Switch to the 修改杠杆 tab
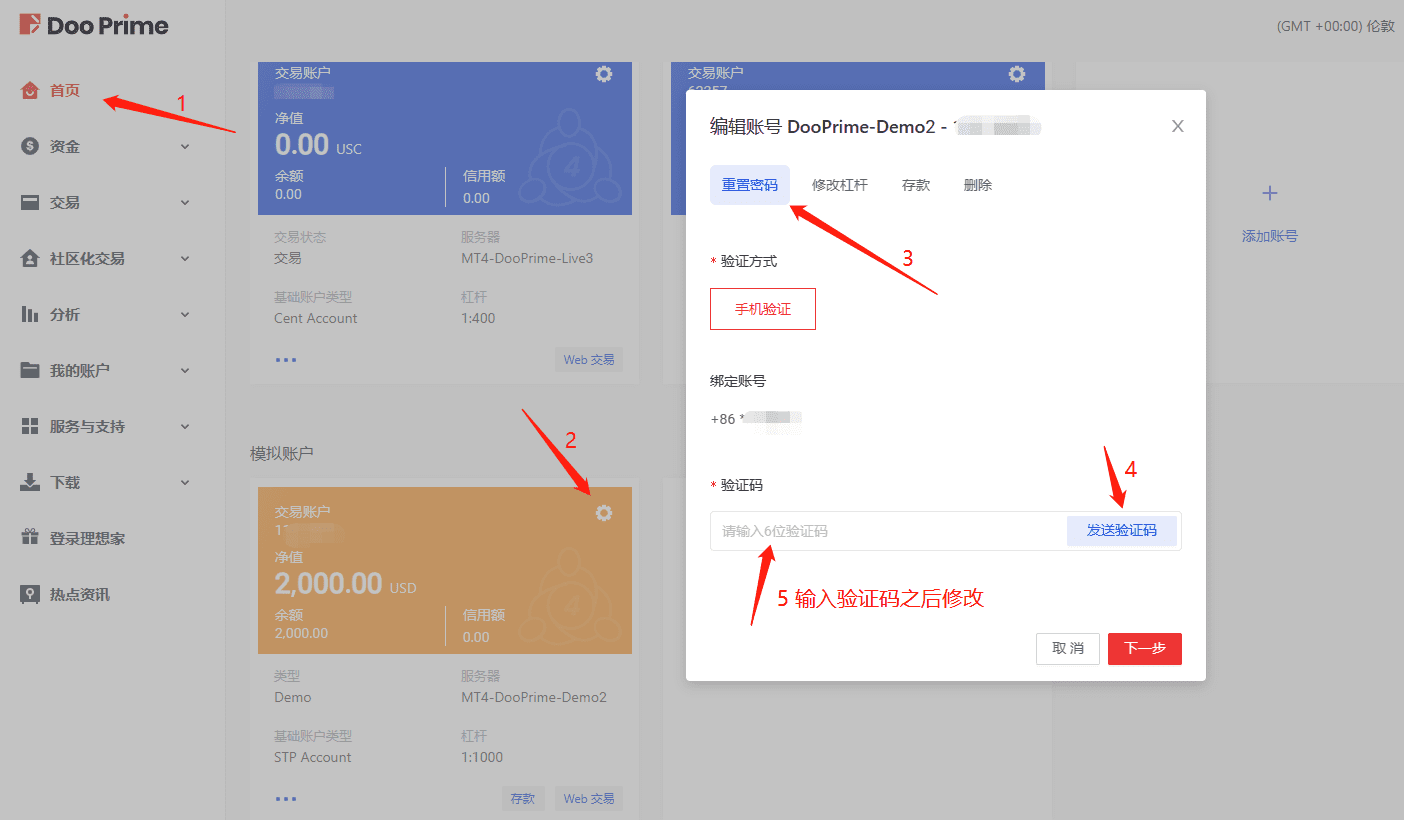Screen dimensions: 1404x820 click(840, 185)
